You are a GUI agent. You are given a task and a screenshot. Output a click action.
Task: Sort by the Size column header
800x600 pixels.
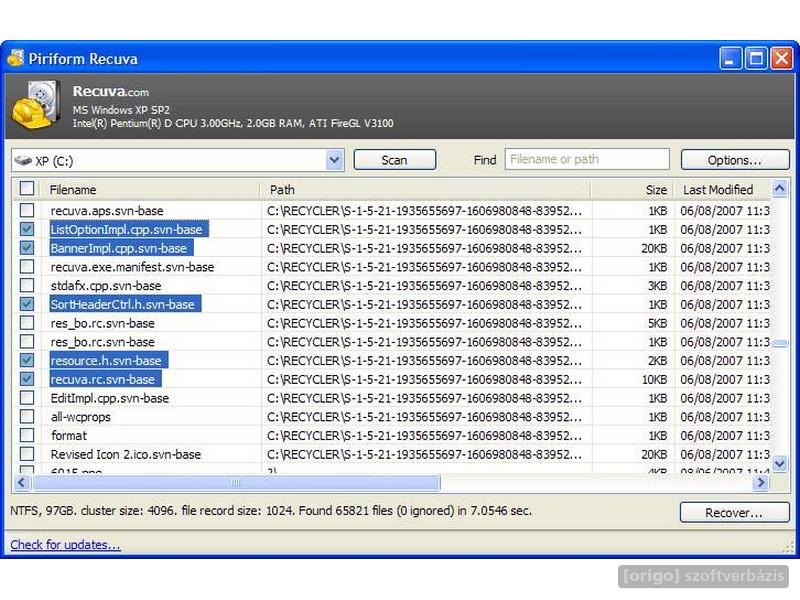pyautogui.click(x=633, y=189)
